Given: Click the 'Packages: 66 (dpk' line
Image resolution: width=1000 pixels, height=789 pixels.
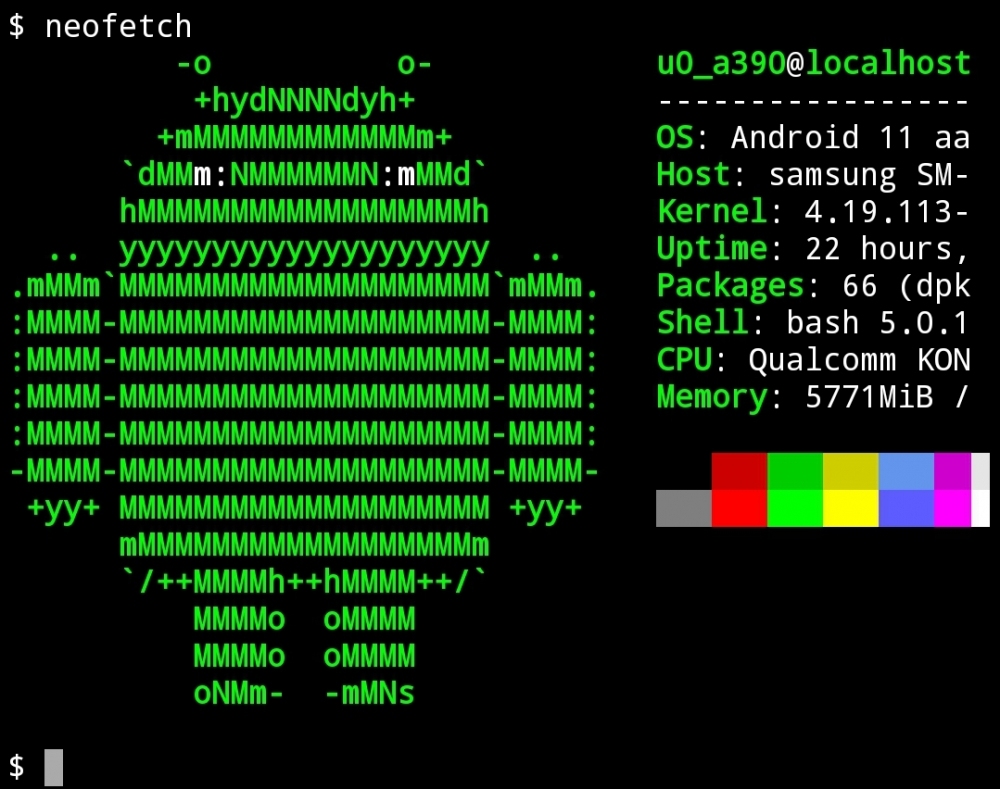Looking at the screenshot, I should pyautogui.click(x=814, y=286).
